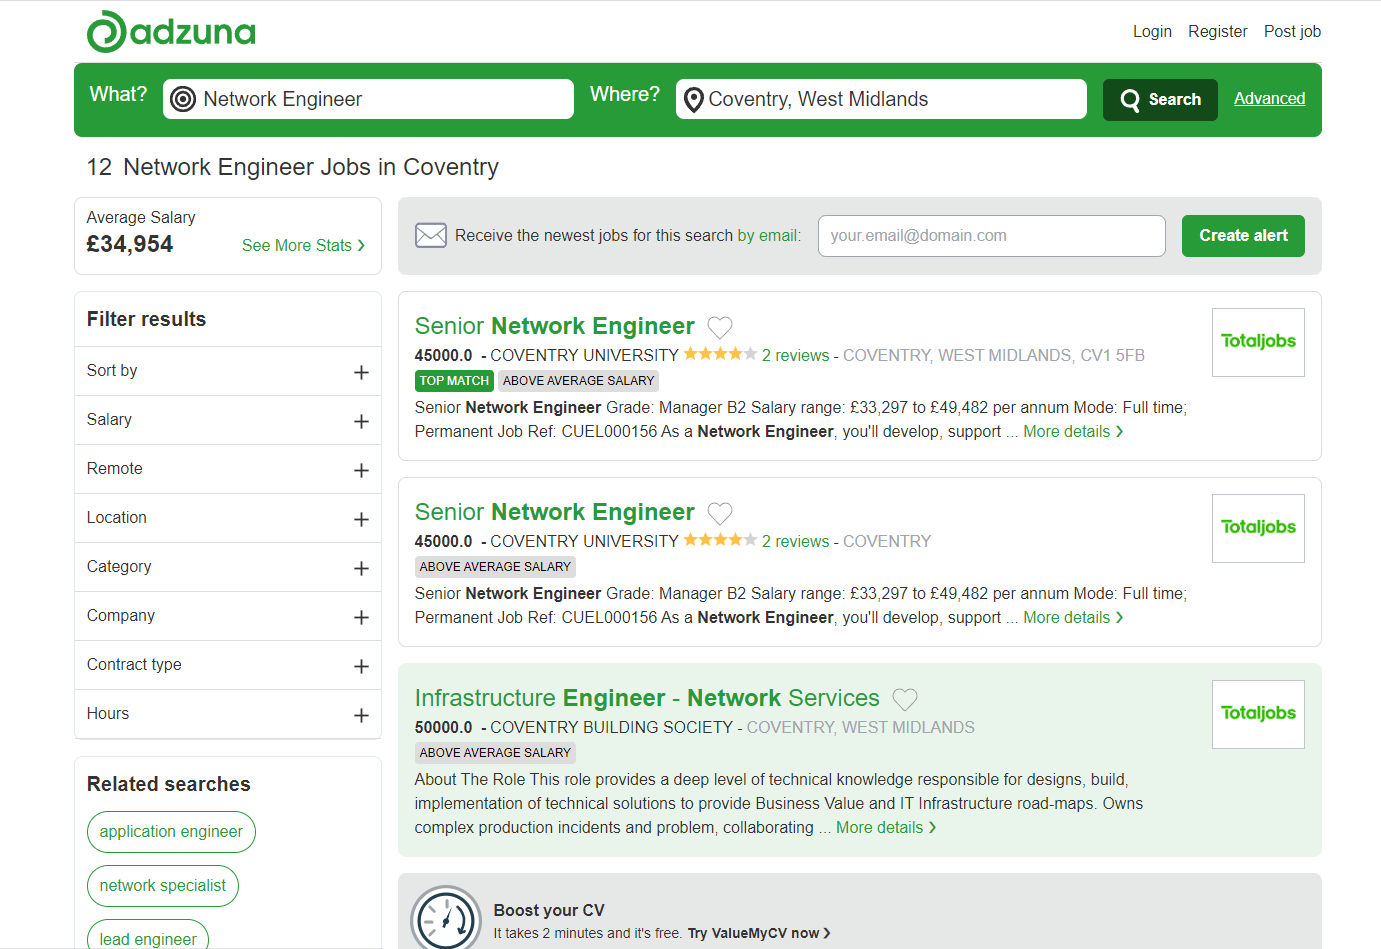Click the star rating for Coventry University
This screenshot has width=1381, height=949.
720,354
